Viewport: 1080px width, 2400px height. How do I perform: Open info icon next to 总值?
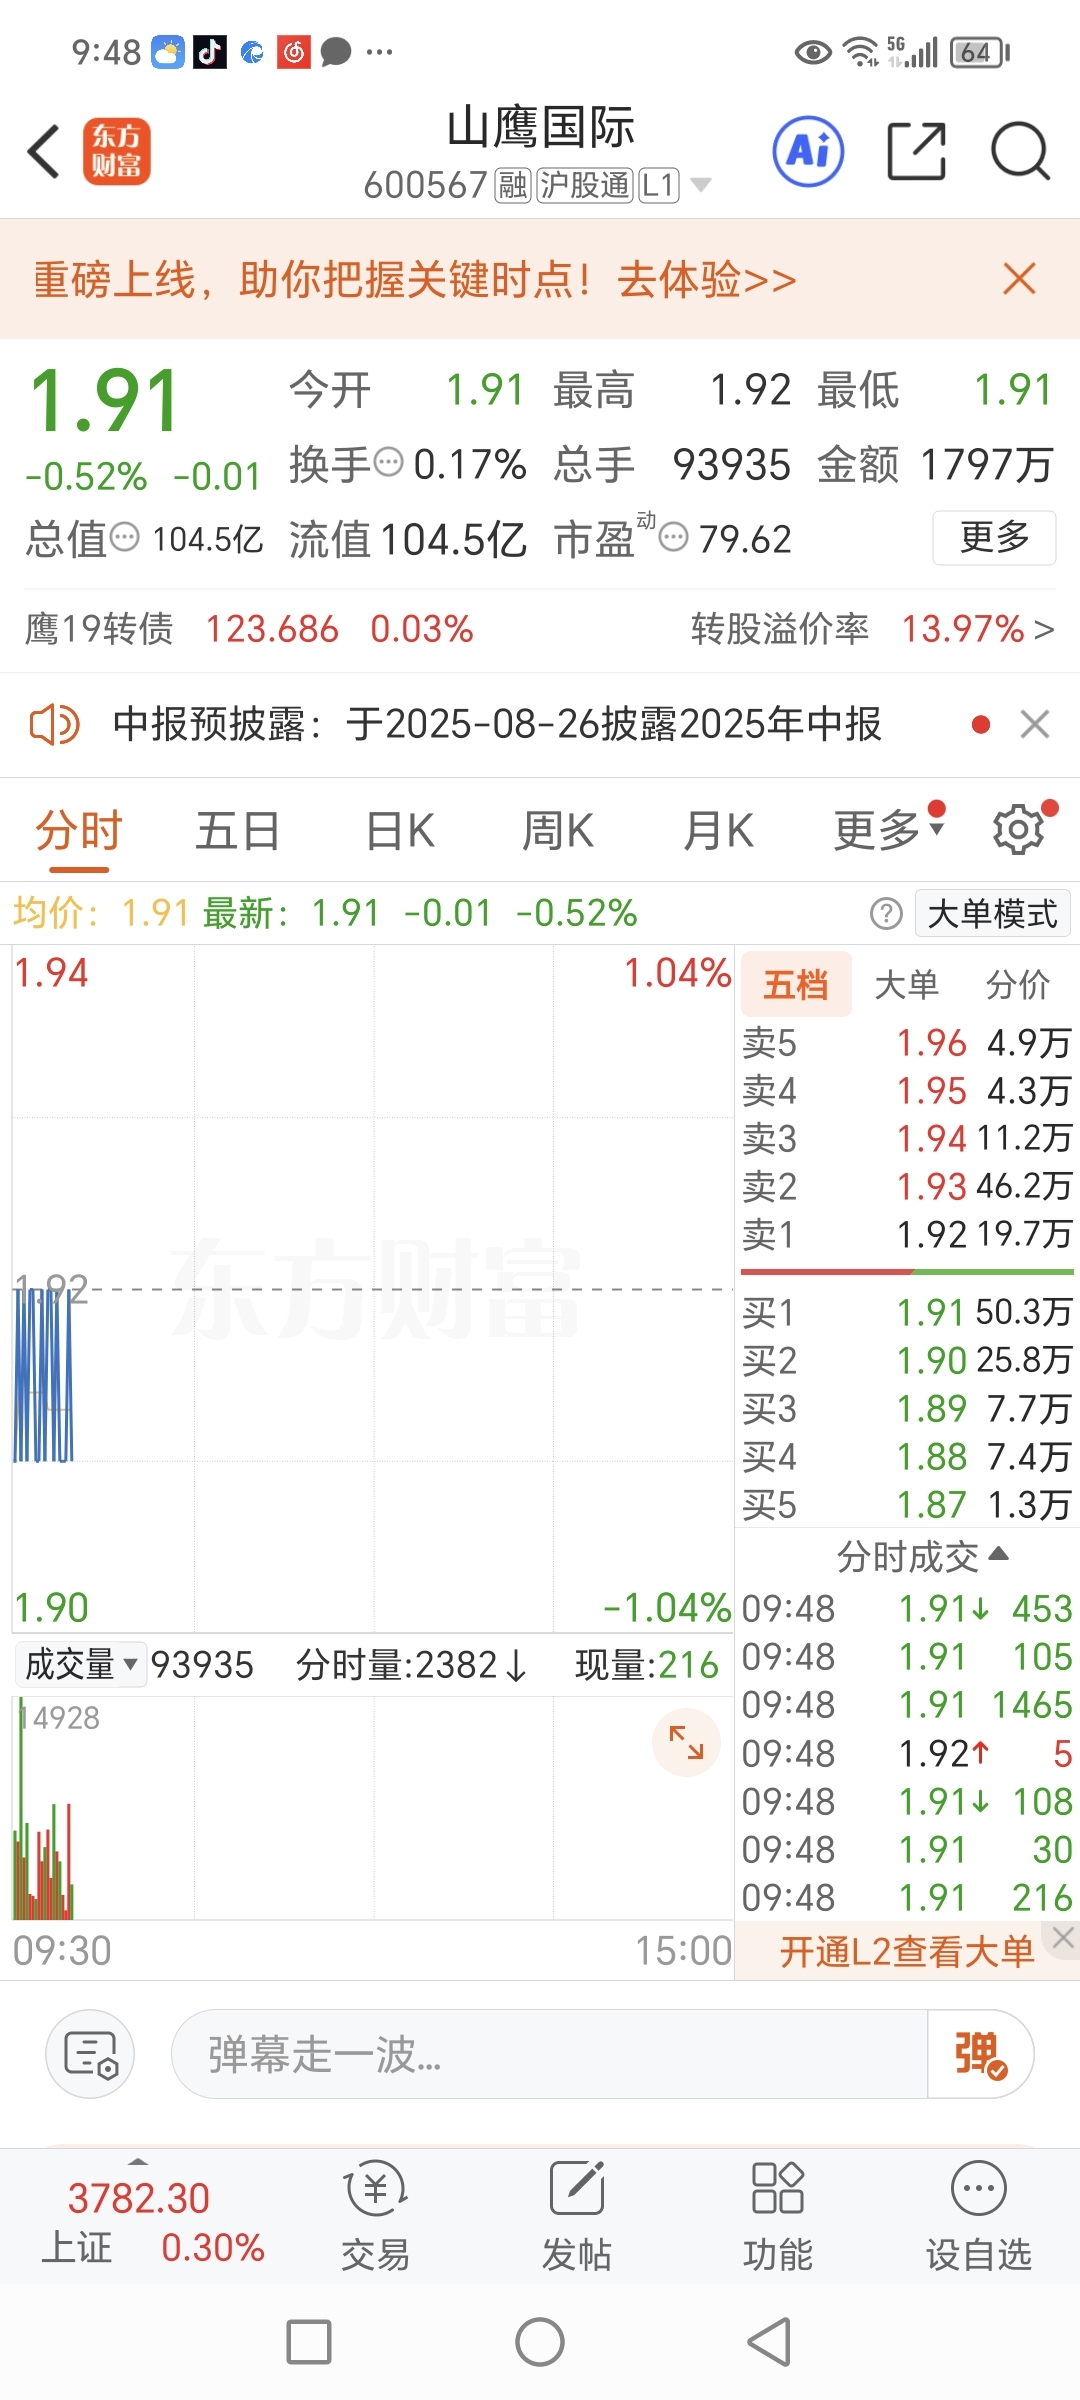[x=125, y=537]
